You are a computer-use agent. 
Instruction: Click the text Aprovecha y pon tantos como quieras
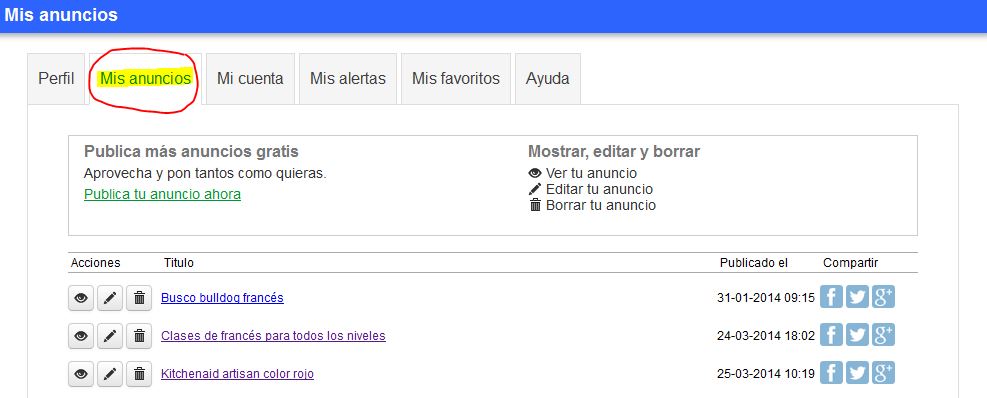[x=205, y=173]
